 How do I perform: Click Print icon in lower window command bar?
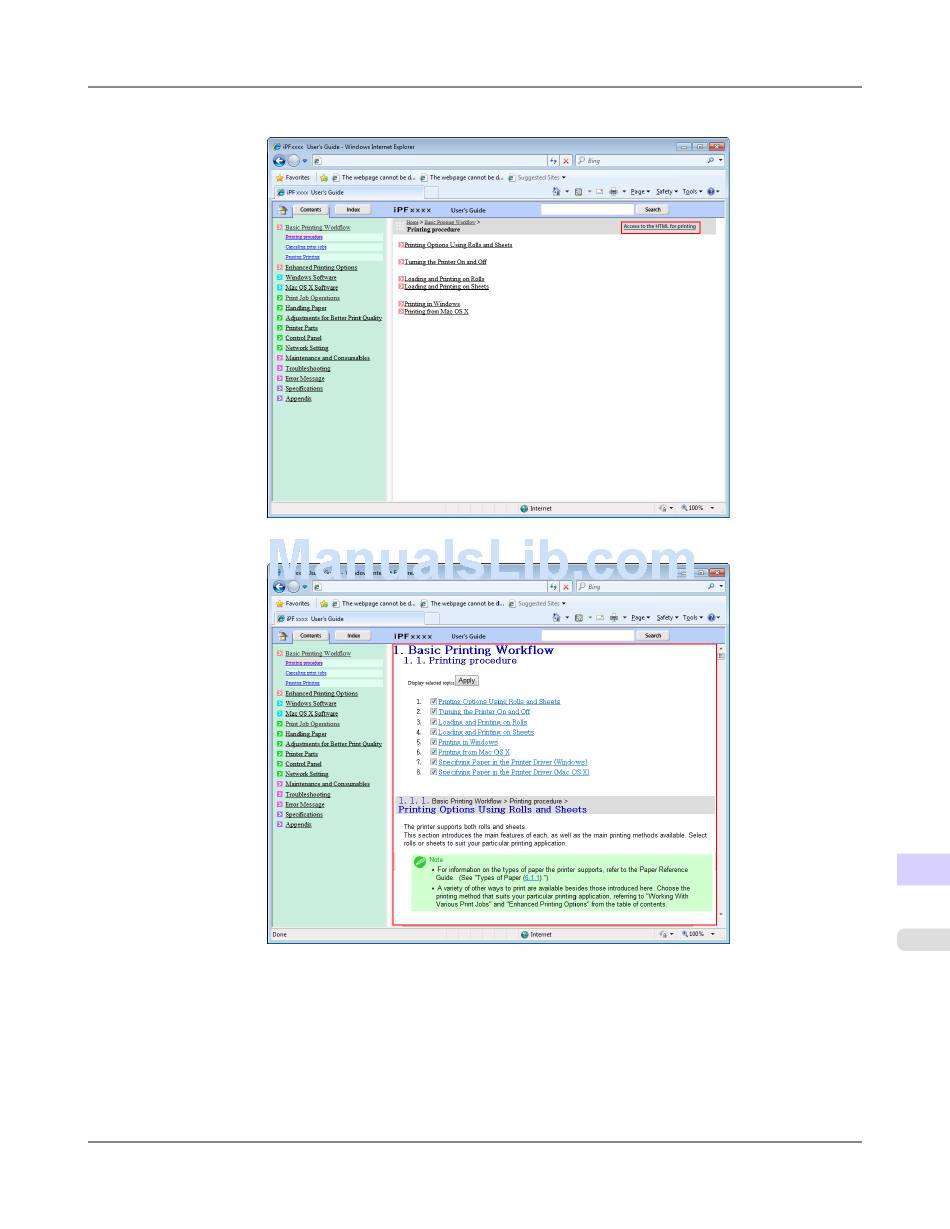coord(613,618)
